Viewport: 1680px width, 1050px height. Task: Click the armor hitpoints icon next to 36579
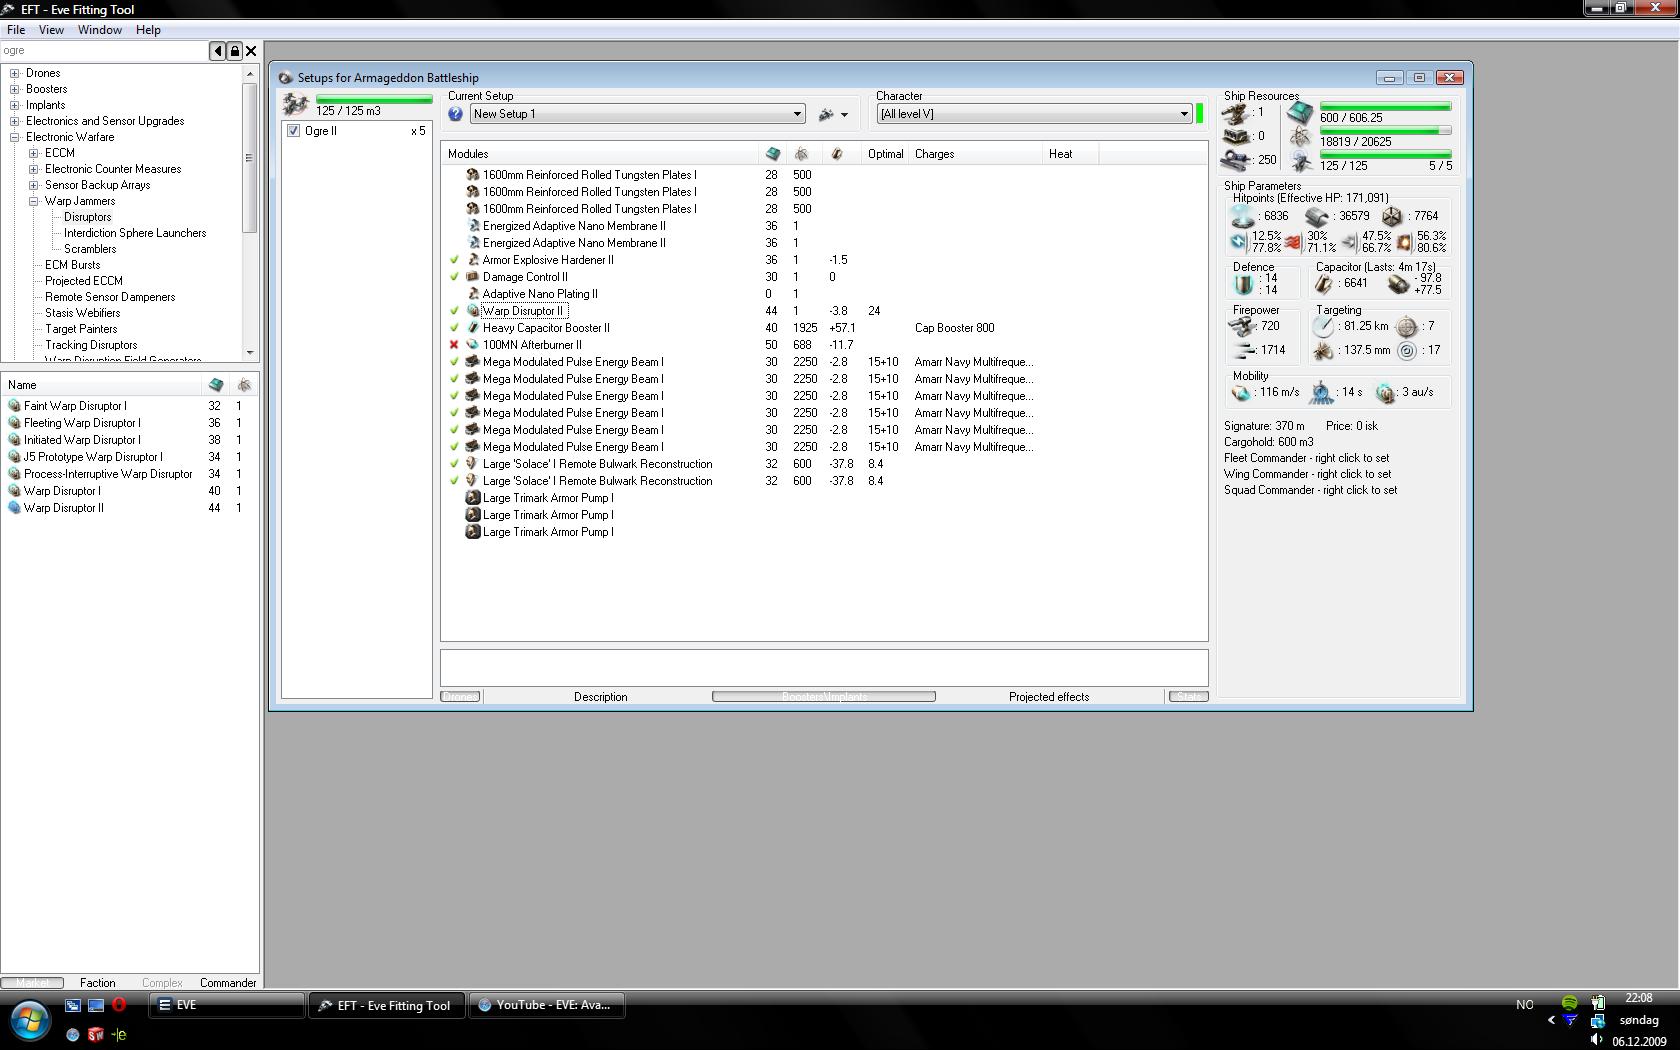pos(1317,216)
